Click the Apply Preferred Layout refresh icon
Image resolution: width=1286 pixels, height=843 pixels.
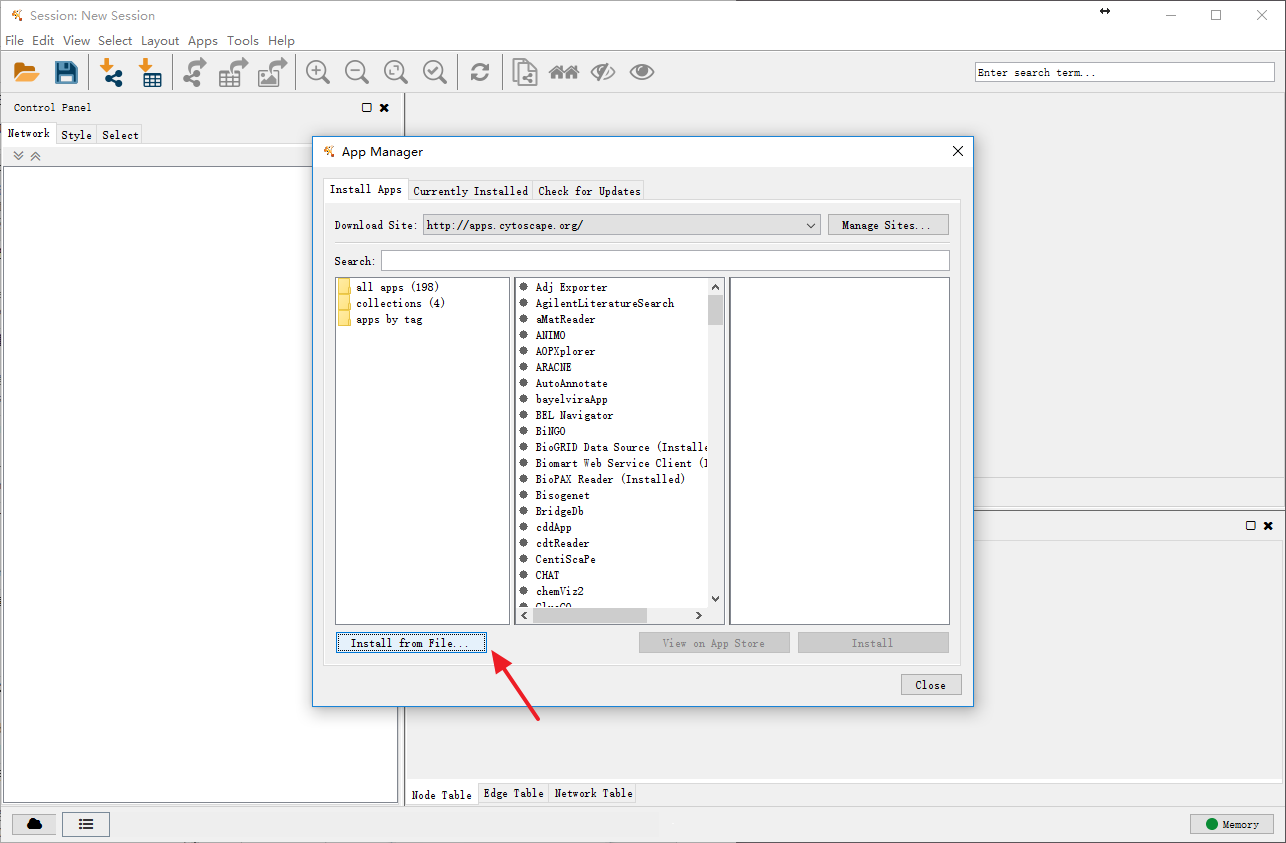(480, 72)
